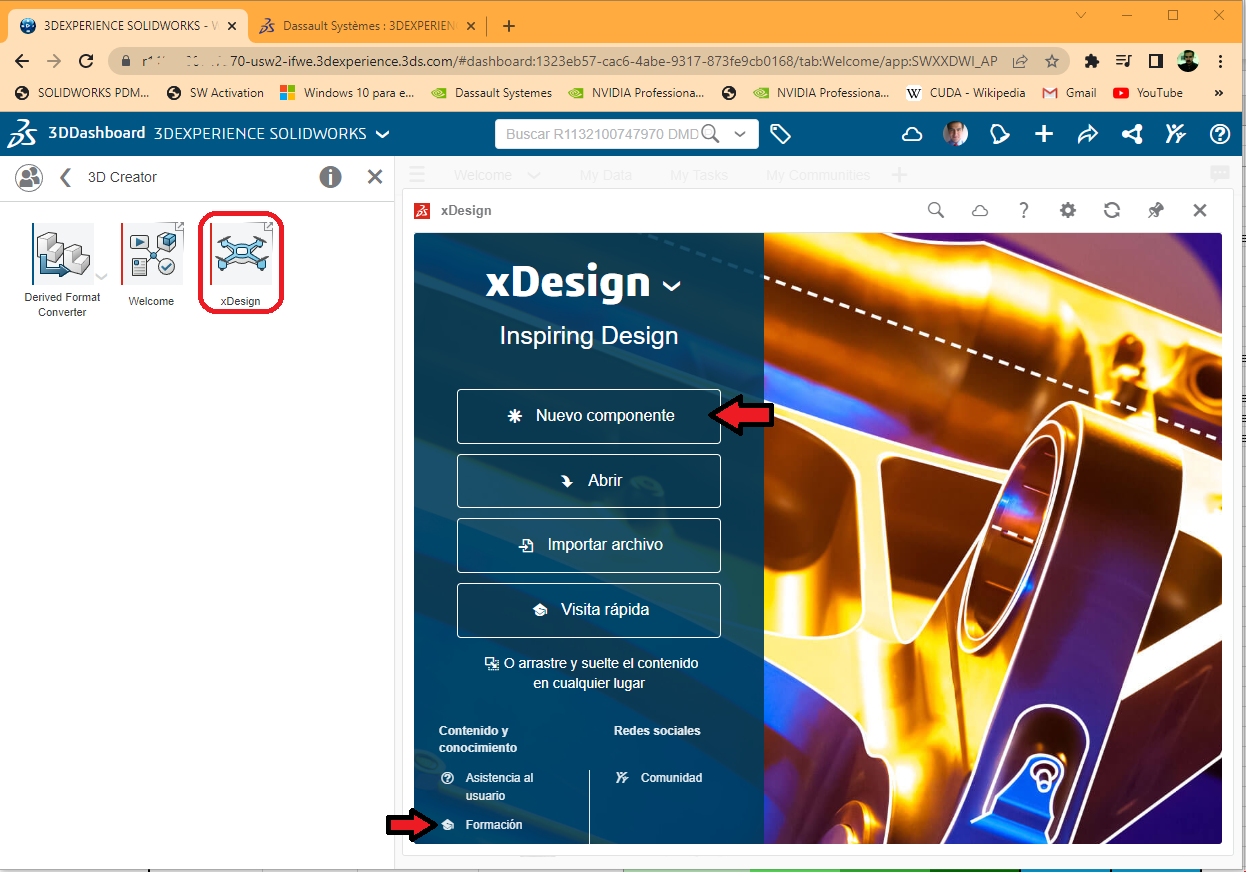The width and height of the screenshot is (1246, 872).
Task: Open the chat bubble icon beside the dashboard tabs
Action: (1220, 174)
